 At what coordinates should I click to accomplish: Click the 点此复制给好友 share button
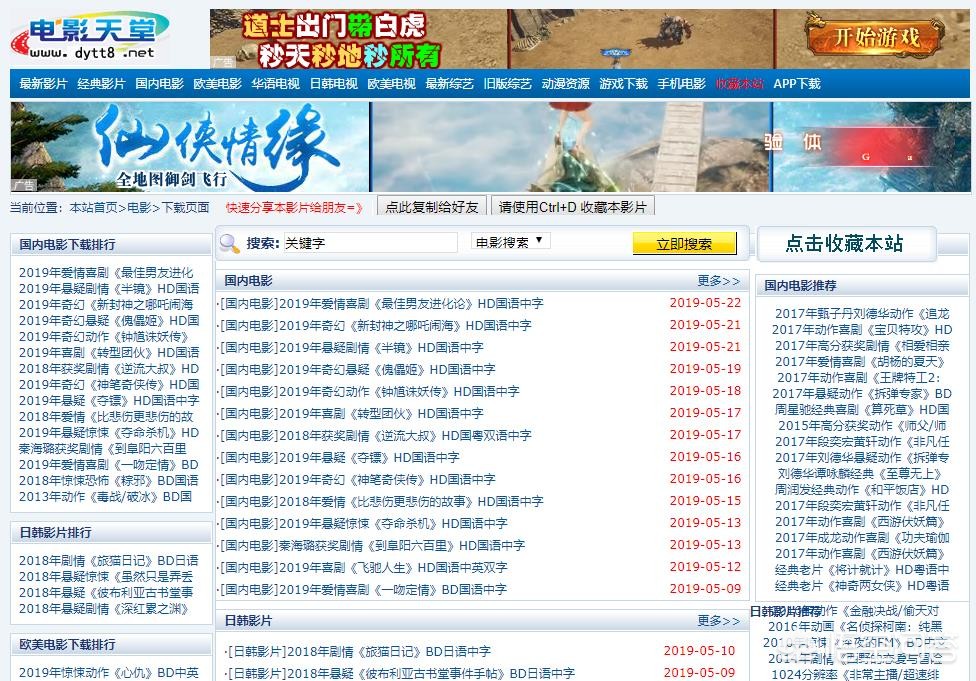tap(430, 206)
